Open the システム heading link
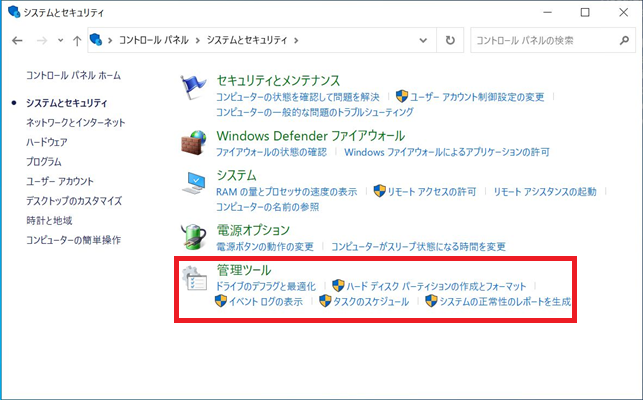The width and height of the screenshot is (643, 400). 236,176
